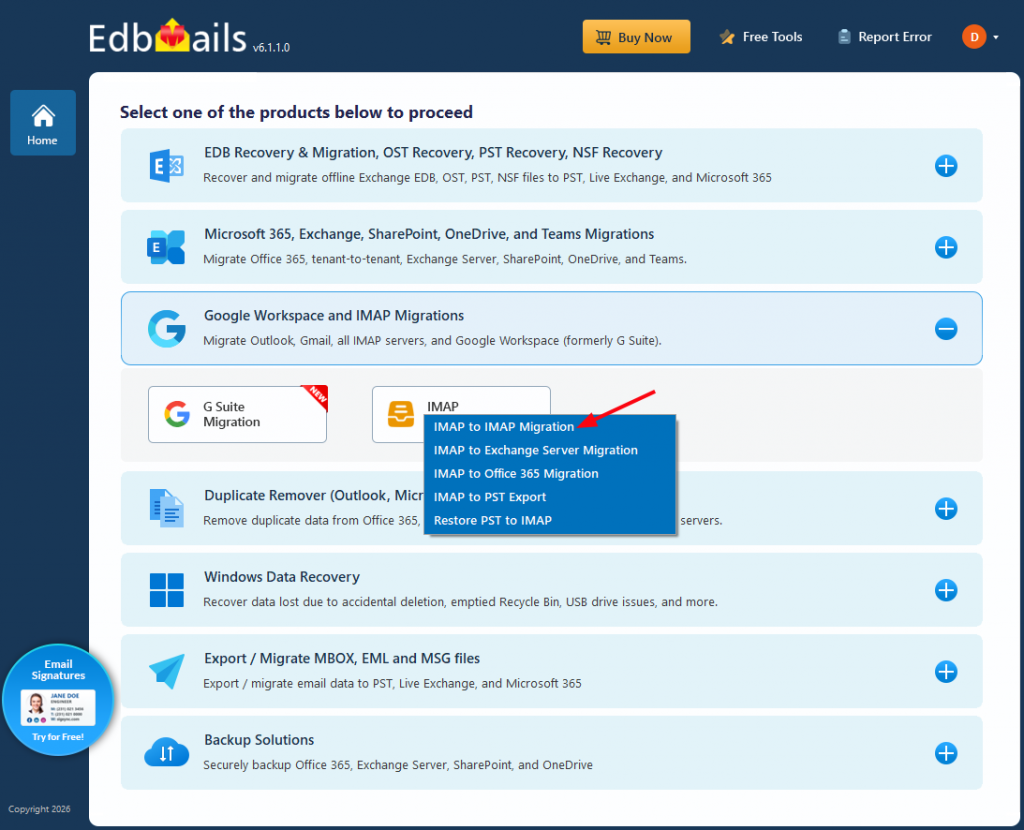Click the Google logo in G Suite tile
Image resolution: width=1024 pixels, height=830 pixels.
177,414
